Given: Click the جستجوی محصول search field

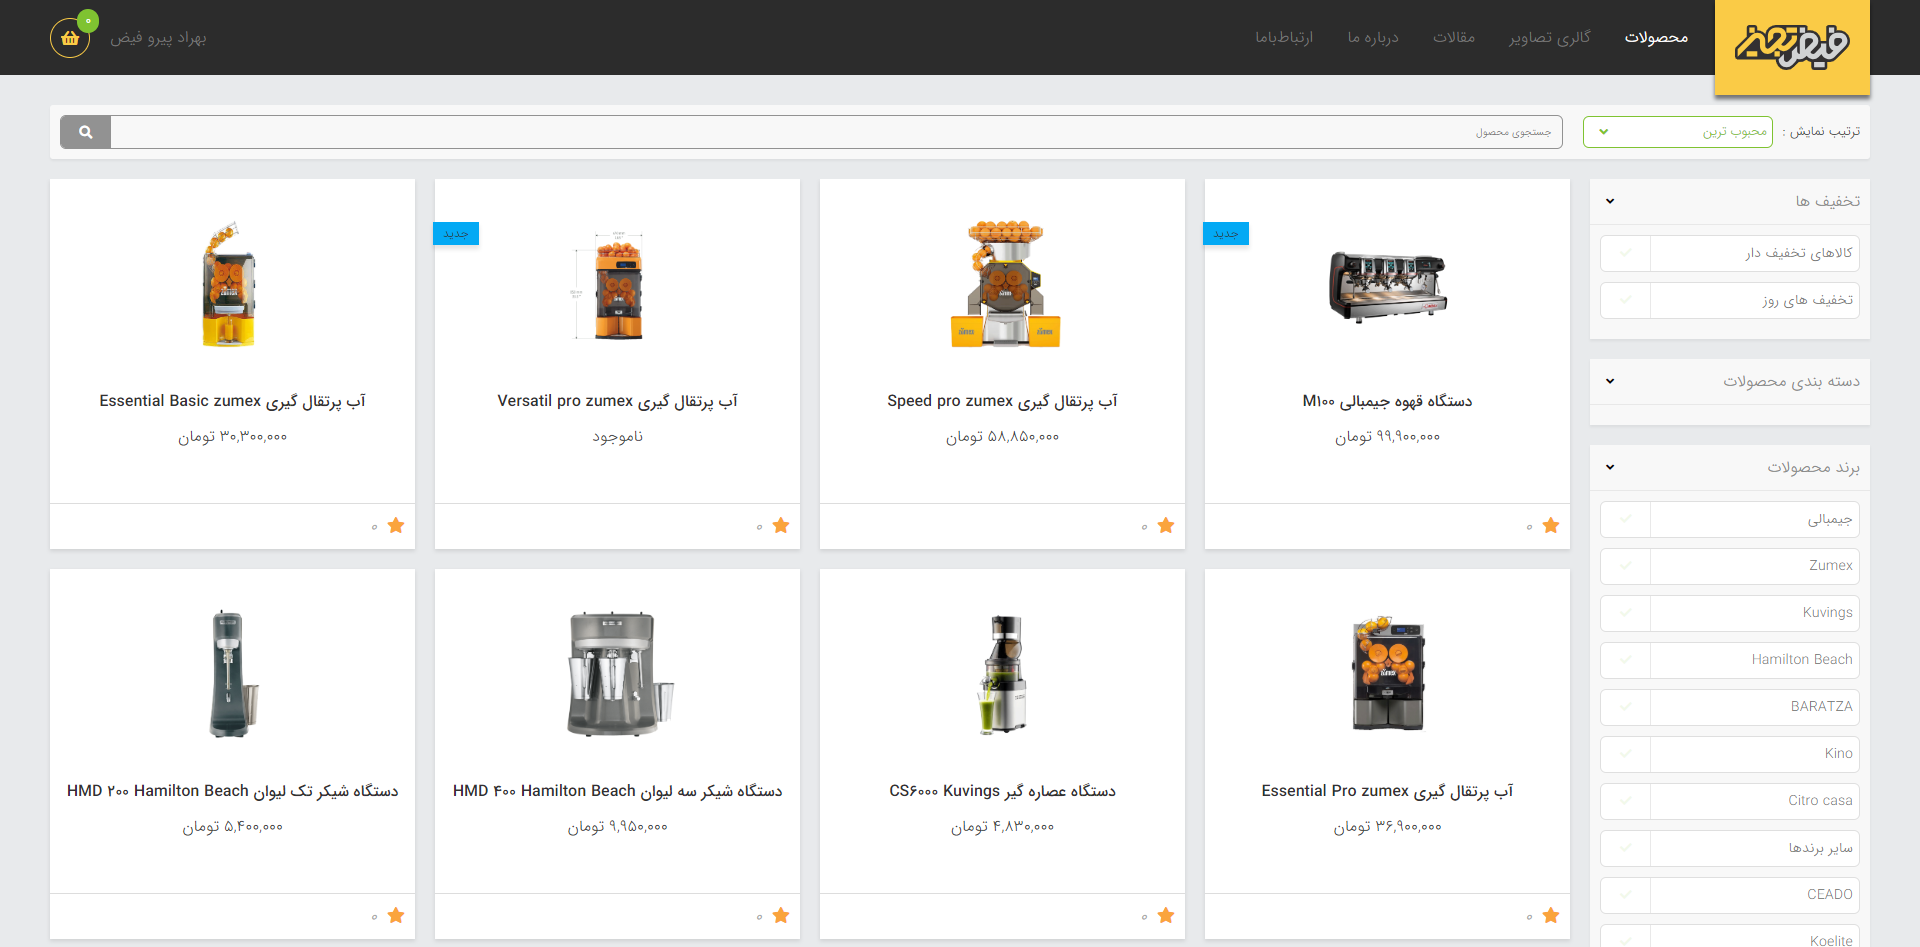Looking at the screenshot, I should pyautogui.click(x=836, y=132).
